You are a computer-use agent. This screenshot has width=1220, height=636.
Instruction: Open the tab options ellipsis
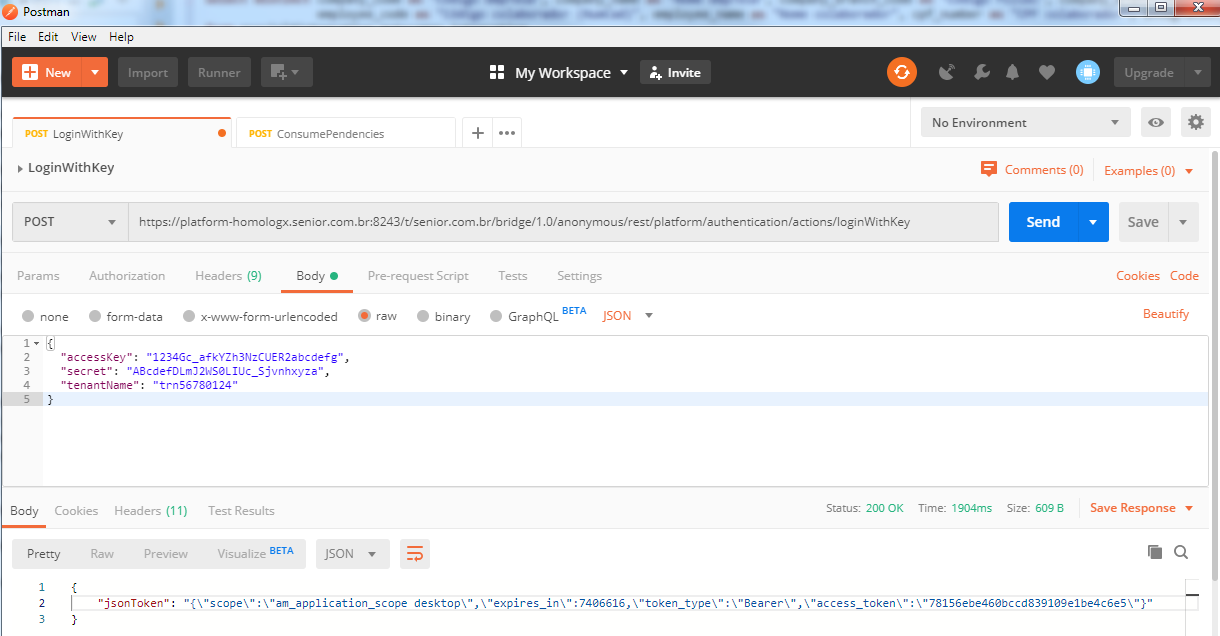pos(507,133)
